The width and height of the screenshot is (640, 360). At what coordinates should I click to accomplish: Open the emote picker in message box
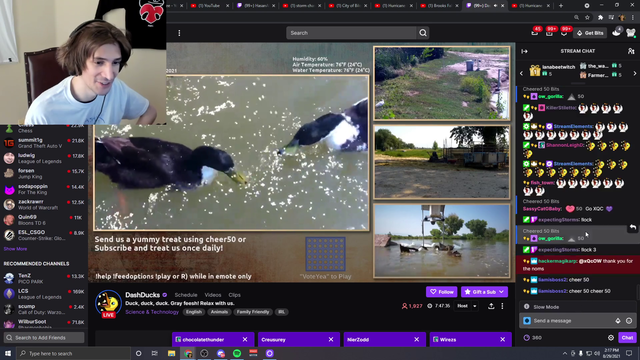[x=629, y=321]
